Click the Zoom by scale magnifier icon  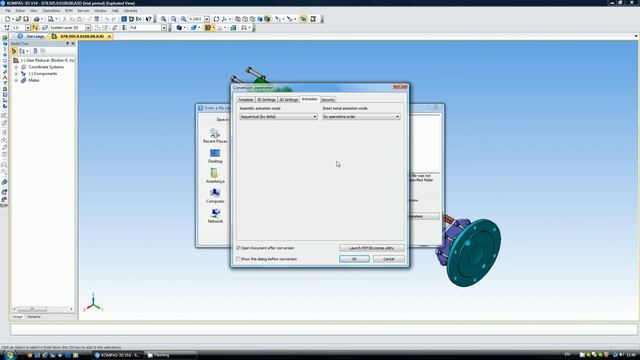[x=183, y=19]
